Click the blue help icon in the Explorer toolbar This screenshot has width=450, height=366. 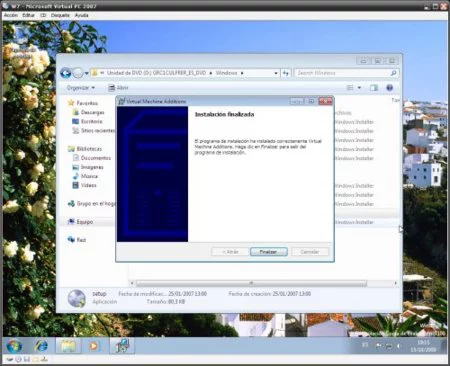(x=389, y=88)
